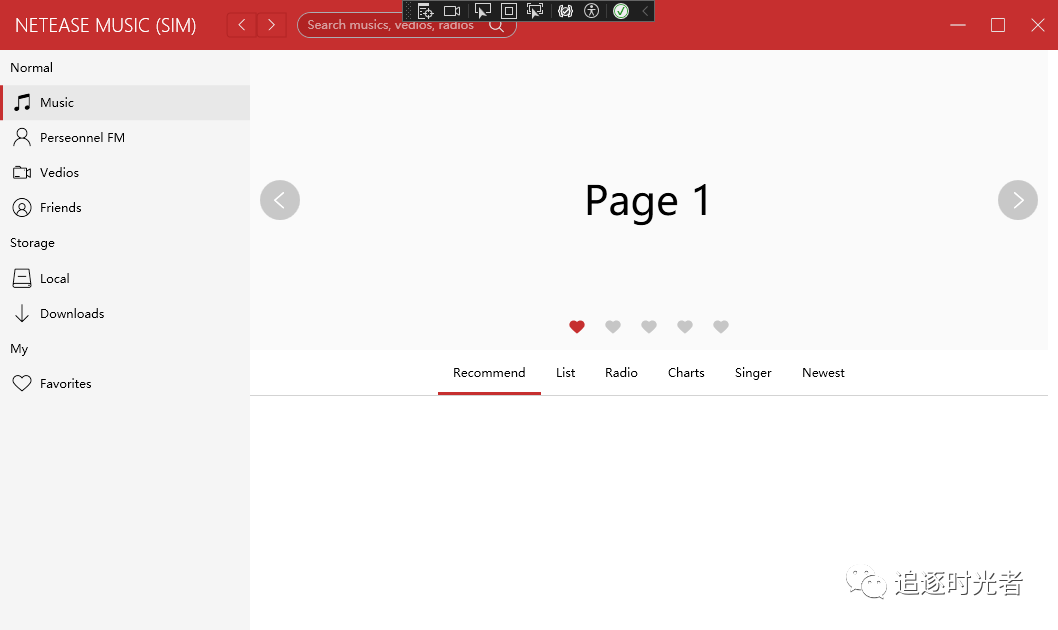
Task: Open Downloads in the sidebar
Action: pos(125,314)
